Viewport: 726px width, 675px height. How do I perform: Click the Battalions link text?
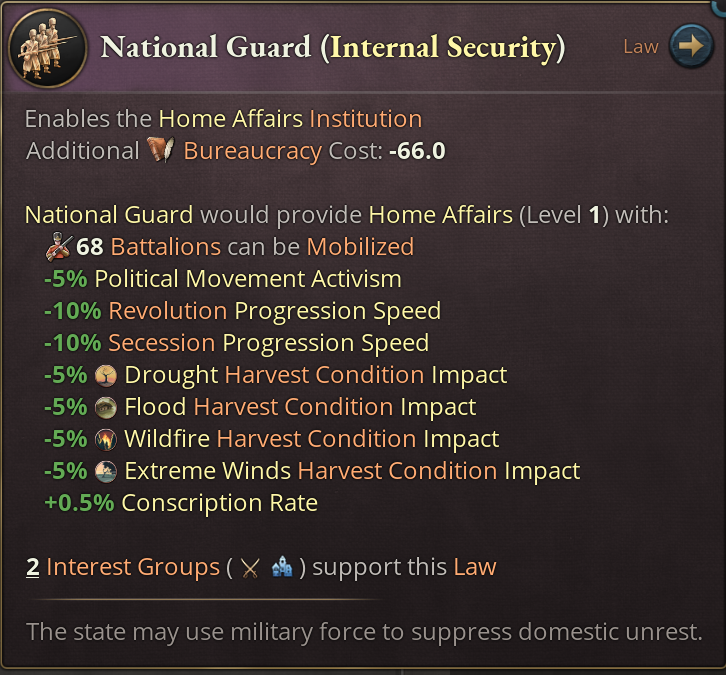pos(165,246)
